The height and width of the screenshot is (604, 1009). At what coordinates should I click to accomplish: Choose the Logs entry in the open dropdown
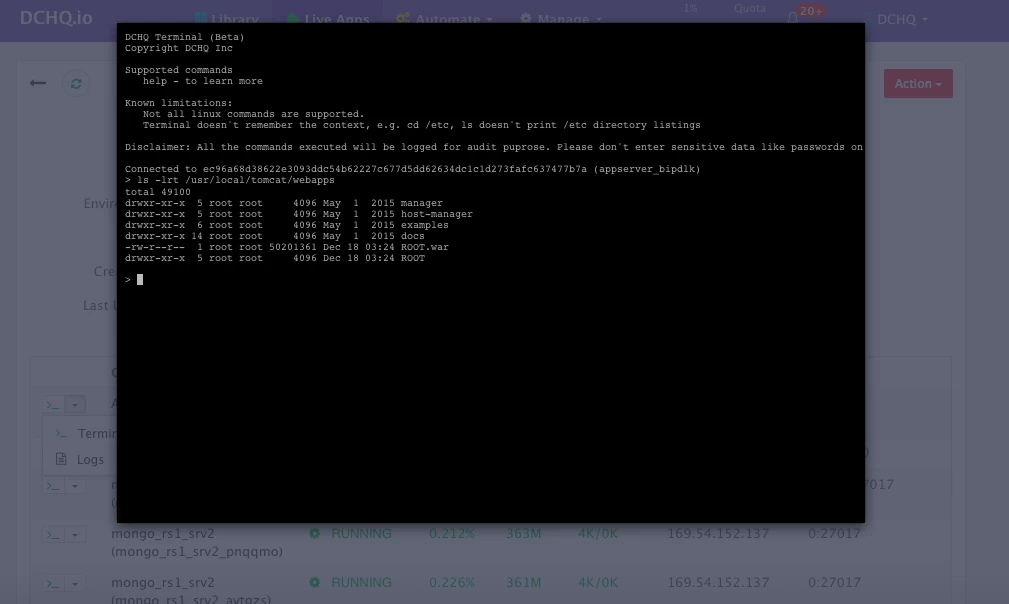click(80, 459)
